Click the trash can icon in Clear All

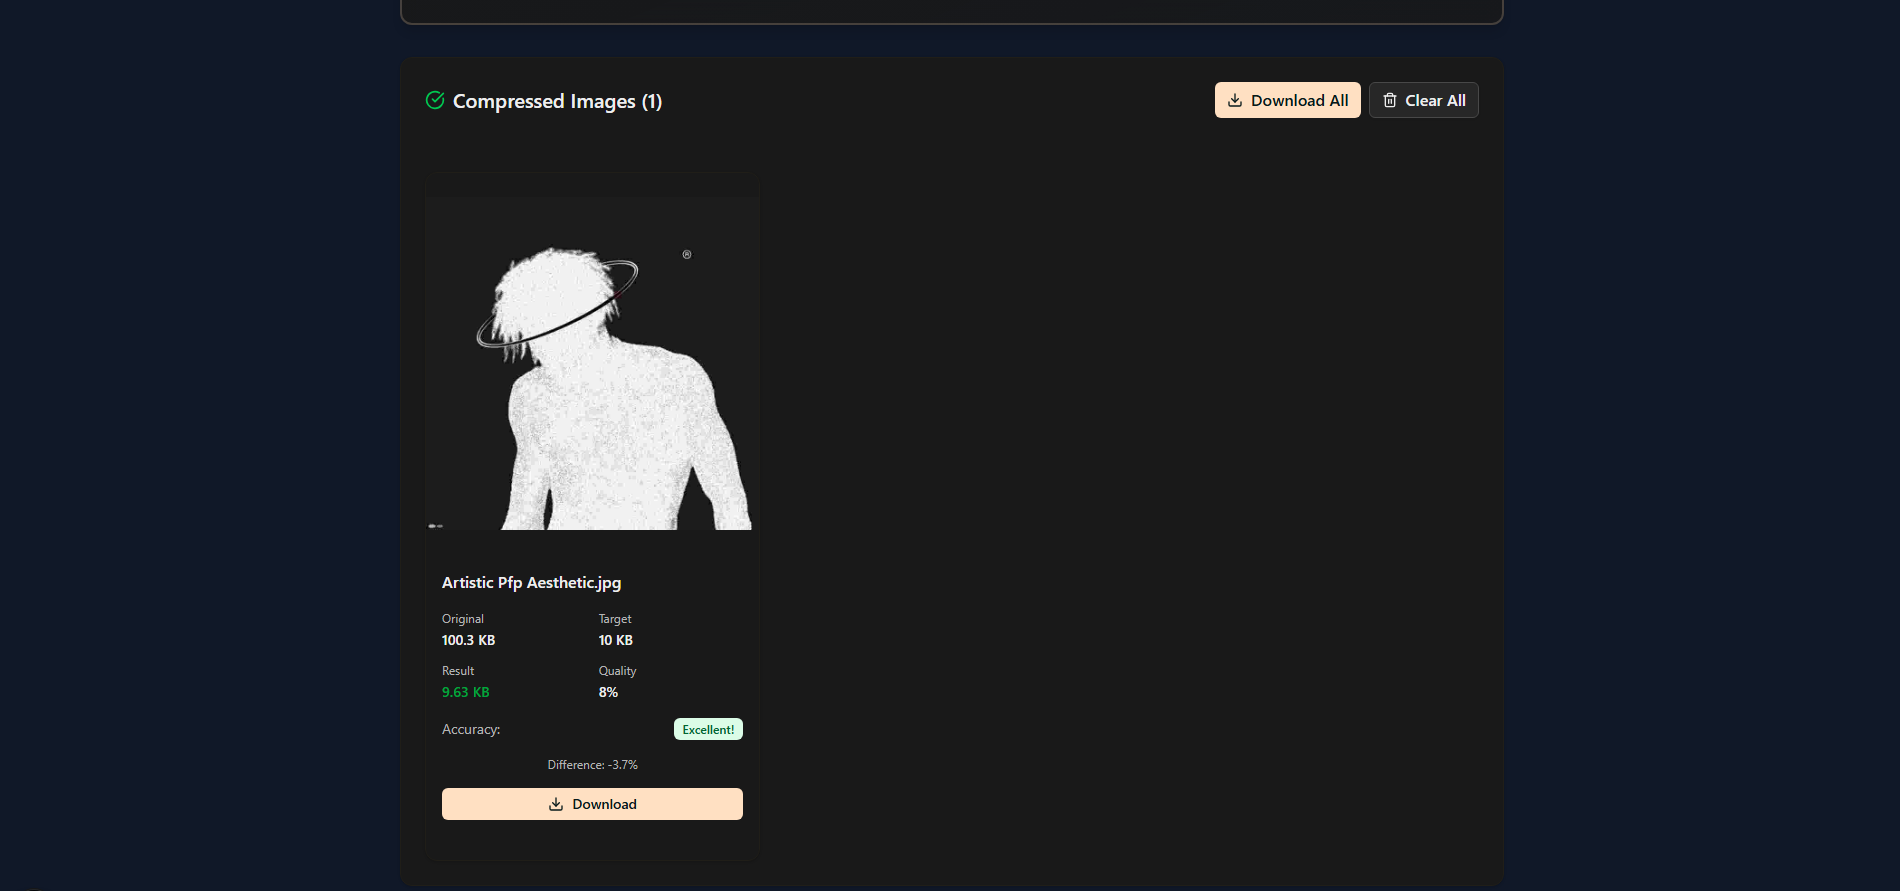pos(1390,100)
